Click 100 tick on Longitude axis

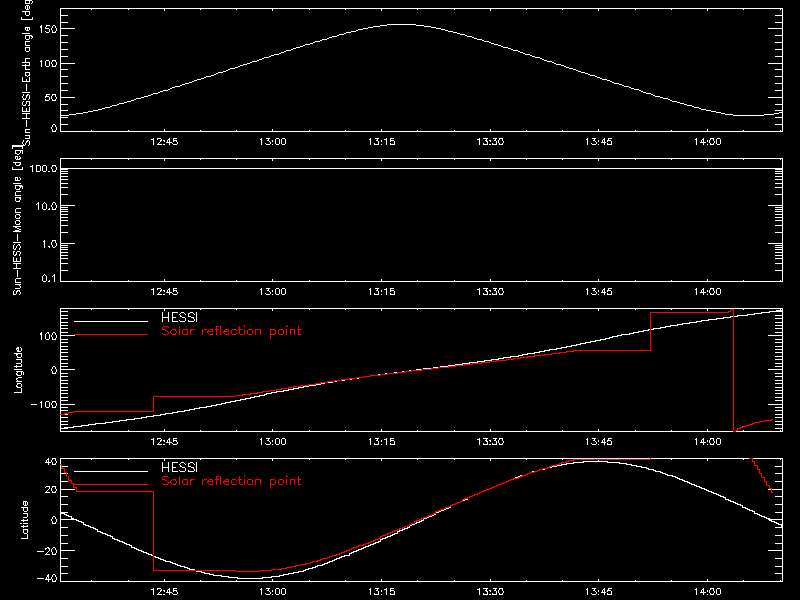pyautogui.click(x=48, y=336)
